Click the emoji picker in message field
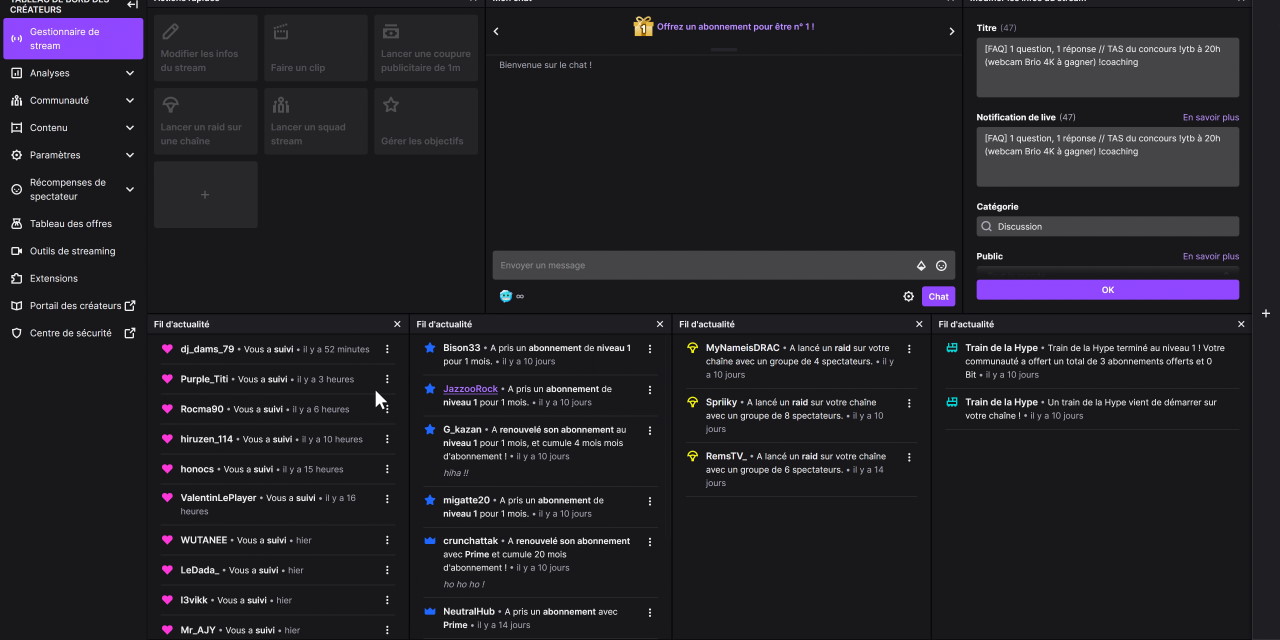The image size is (1280, 640). point(941,266)
